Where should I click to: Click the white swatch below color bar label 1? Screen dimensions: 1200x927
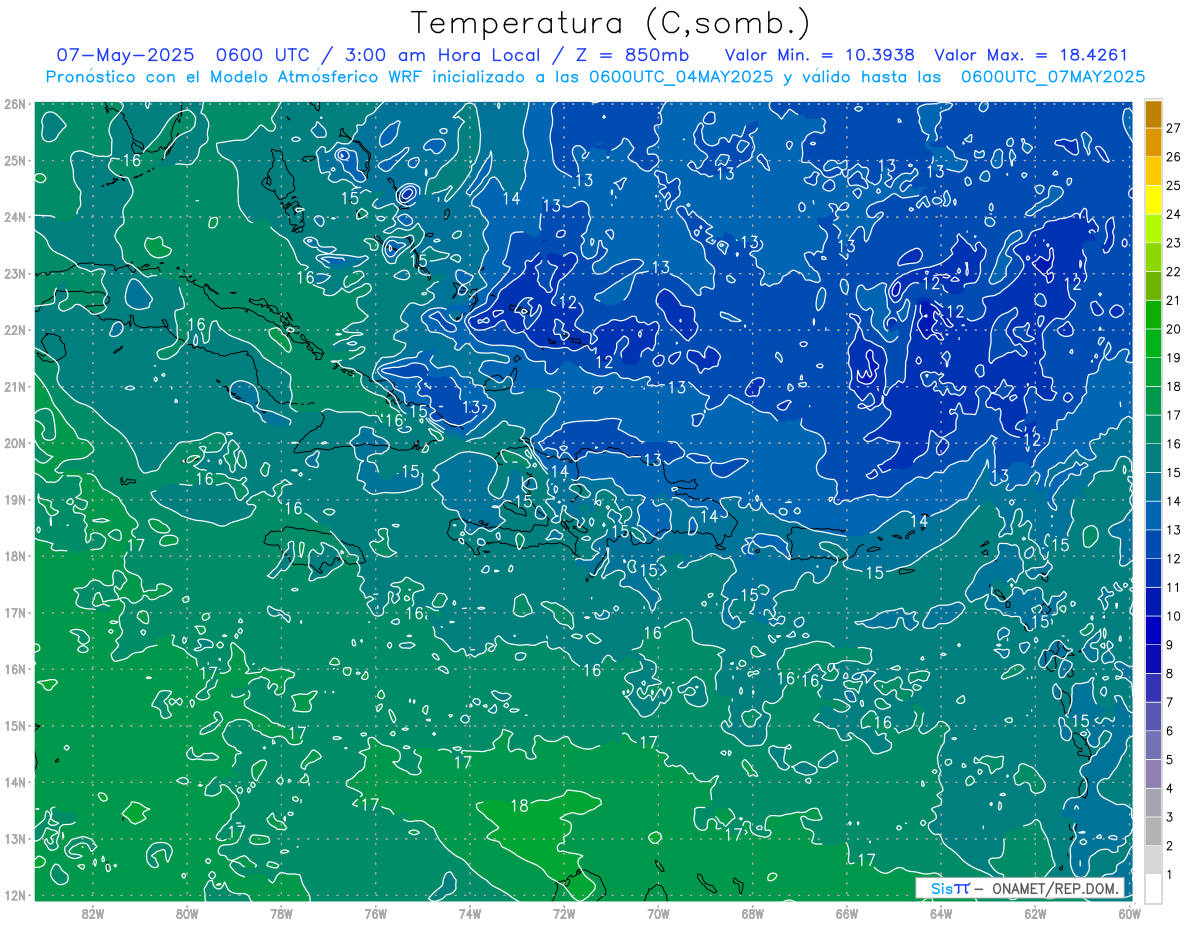click(1154, 888)
